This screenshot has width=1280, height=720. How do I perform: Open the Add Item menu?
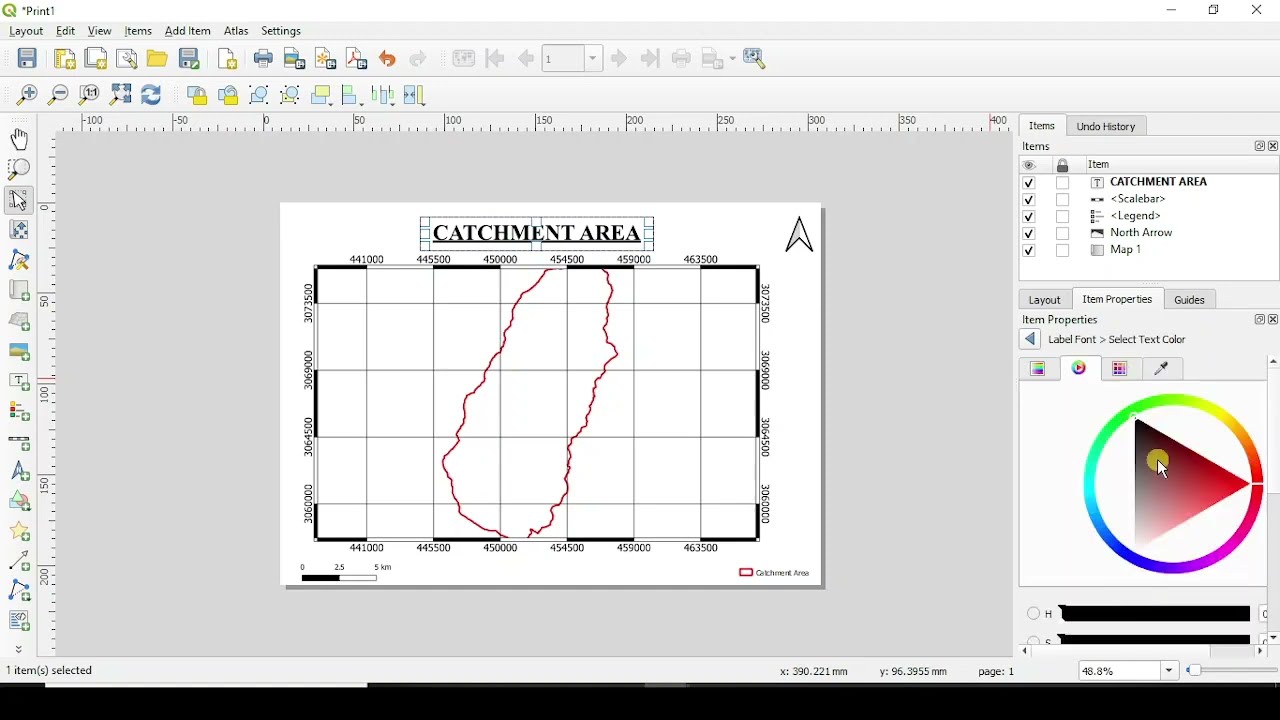click(x=188, y=32)
